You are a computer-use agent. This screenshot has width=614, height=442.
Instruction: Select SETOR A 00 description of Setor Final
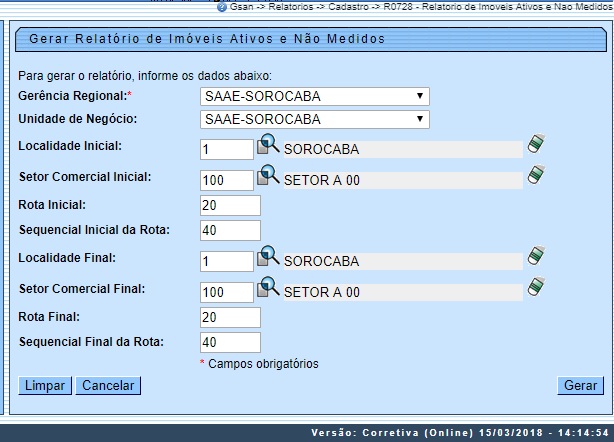click(x=403, y=292)
